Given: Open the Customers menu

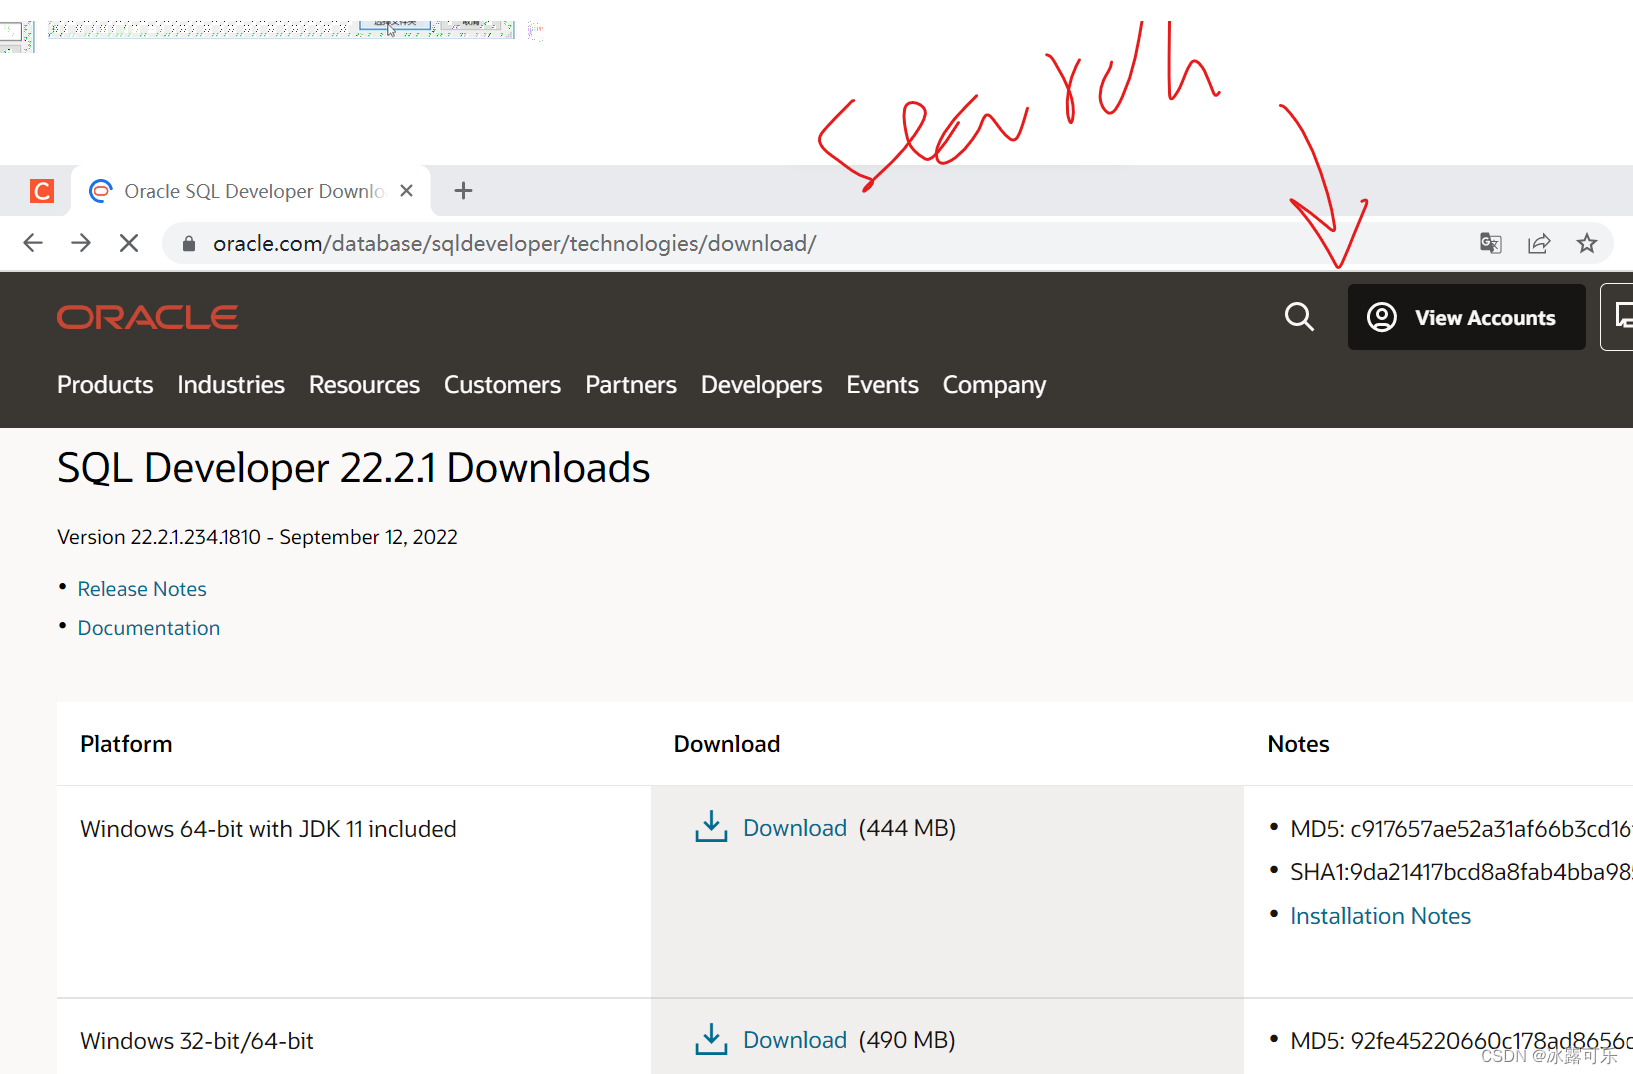Looking at the screenshot, I should pos(502,385).
